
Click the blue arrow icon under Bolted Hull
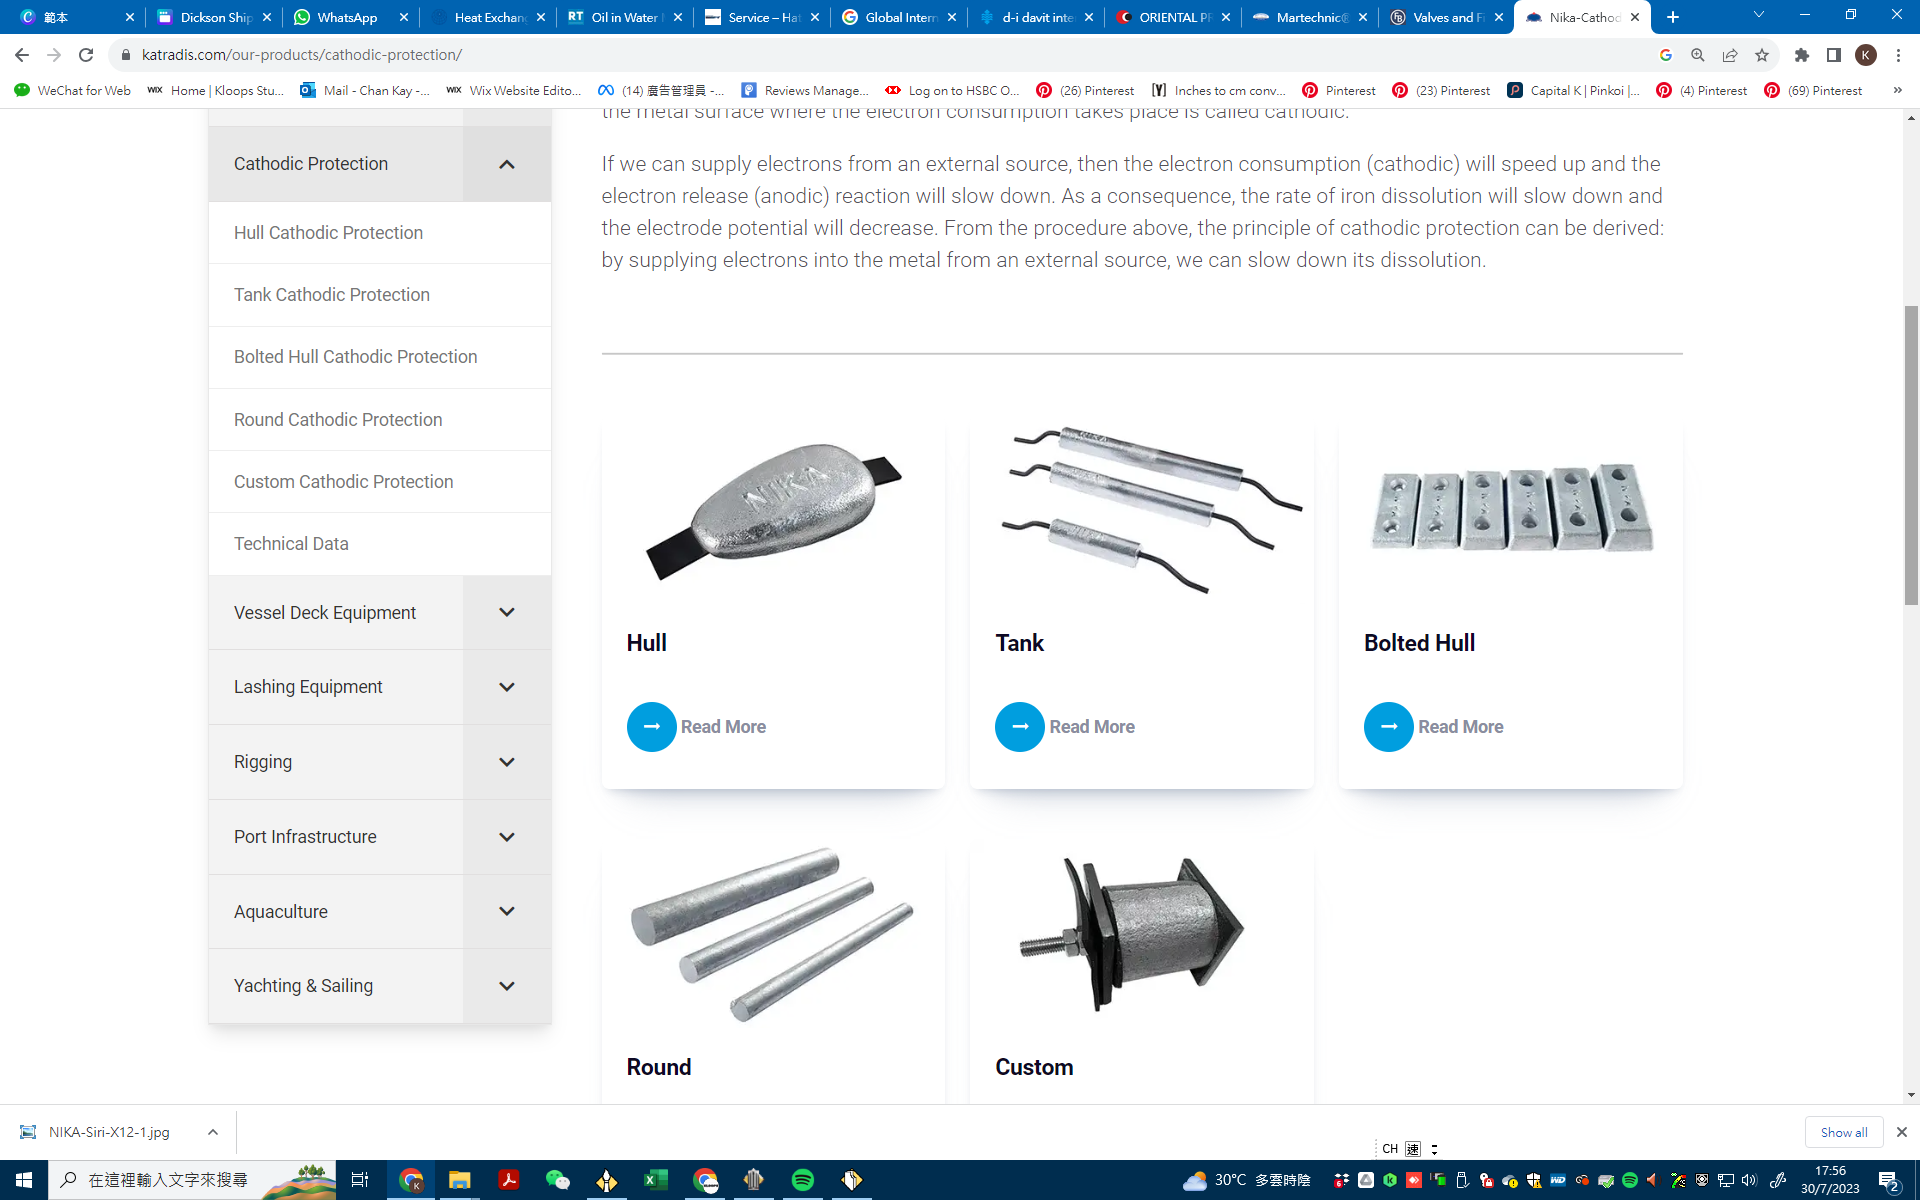[x=1388, y=727]
